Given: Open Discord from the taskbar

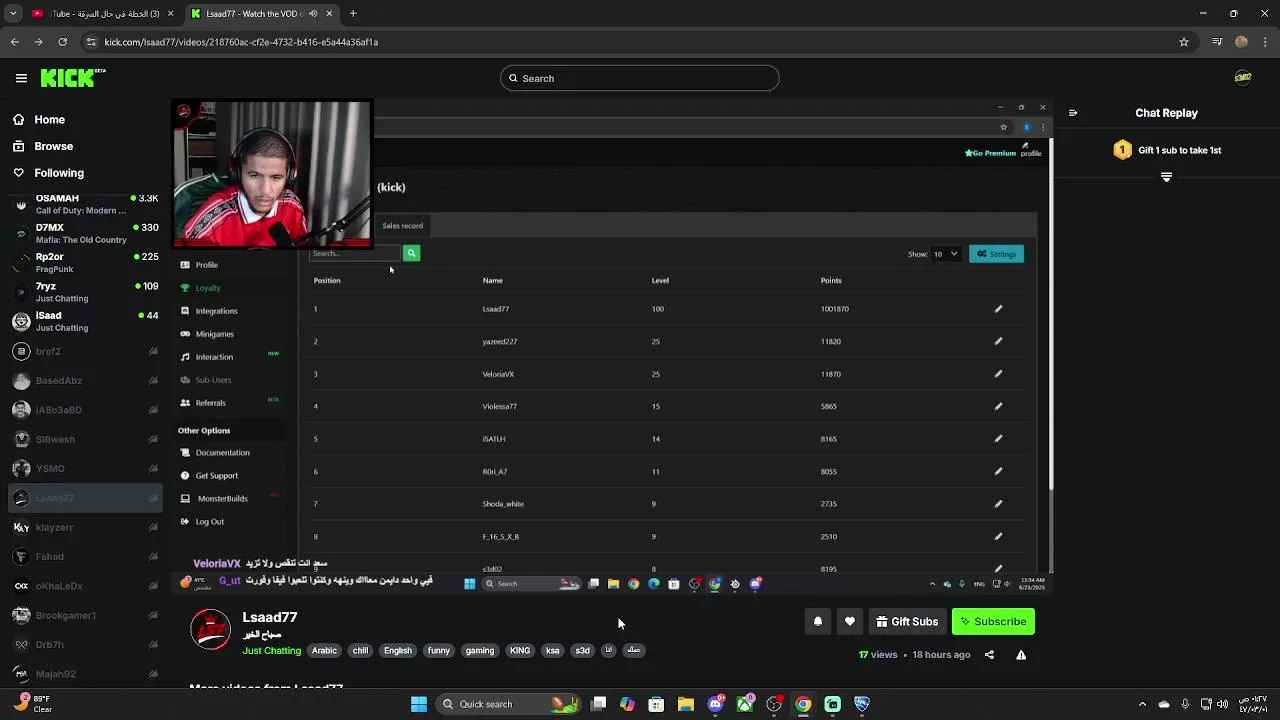Looking at the screenshot, I should [x=715, y=704].
